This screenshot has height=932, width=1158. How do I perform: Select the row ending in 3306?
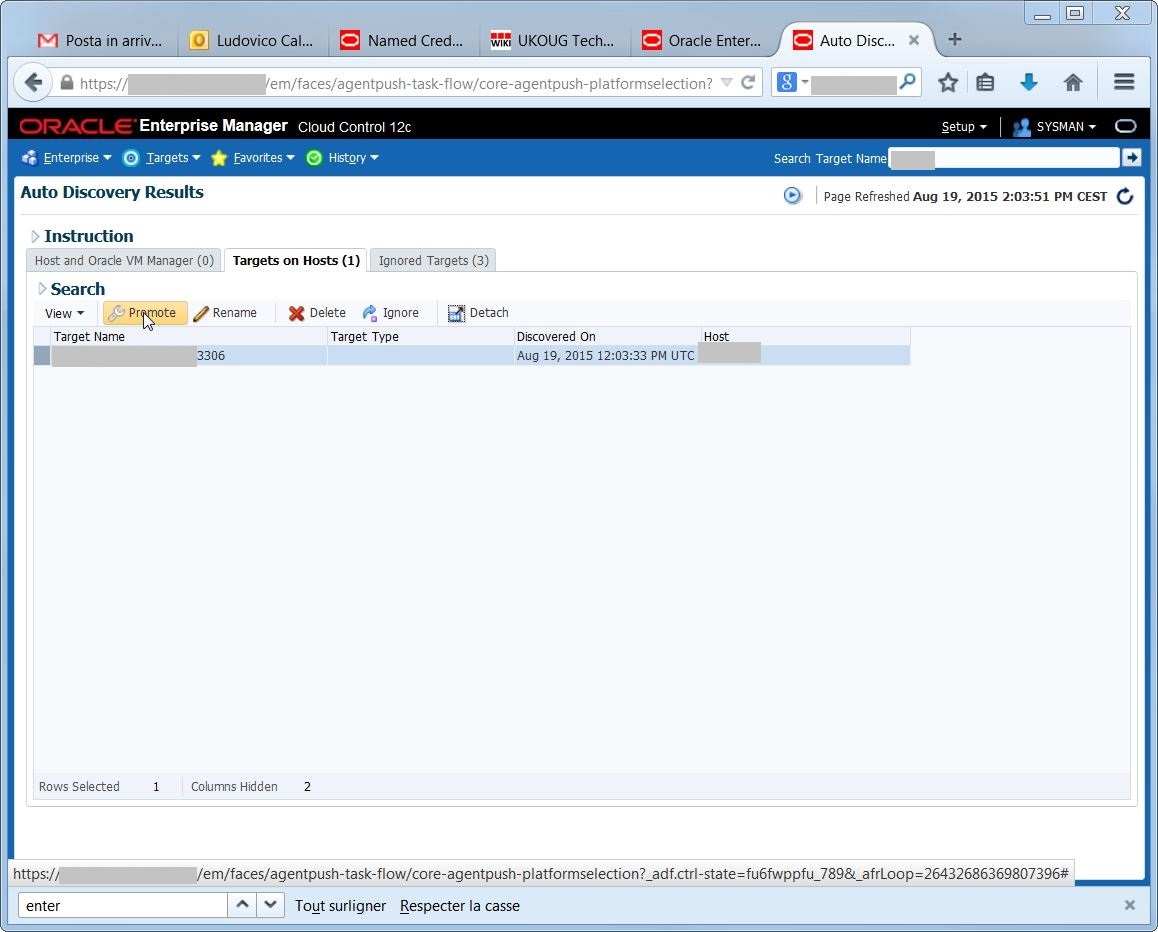472,355
